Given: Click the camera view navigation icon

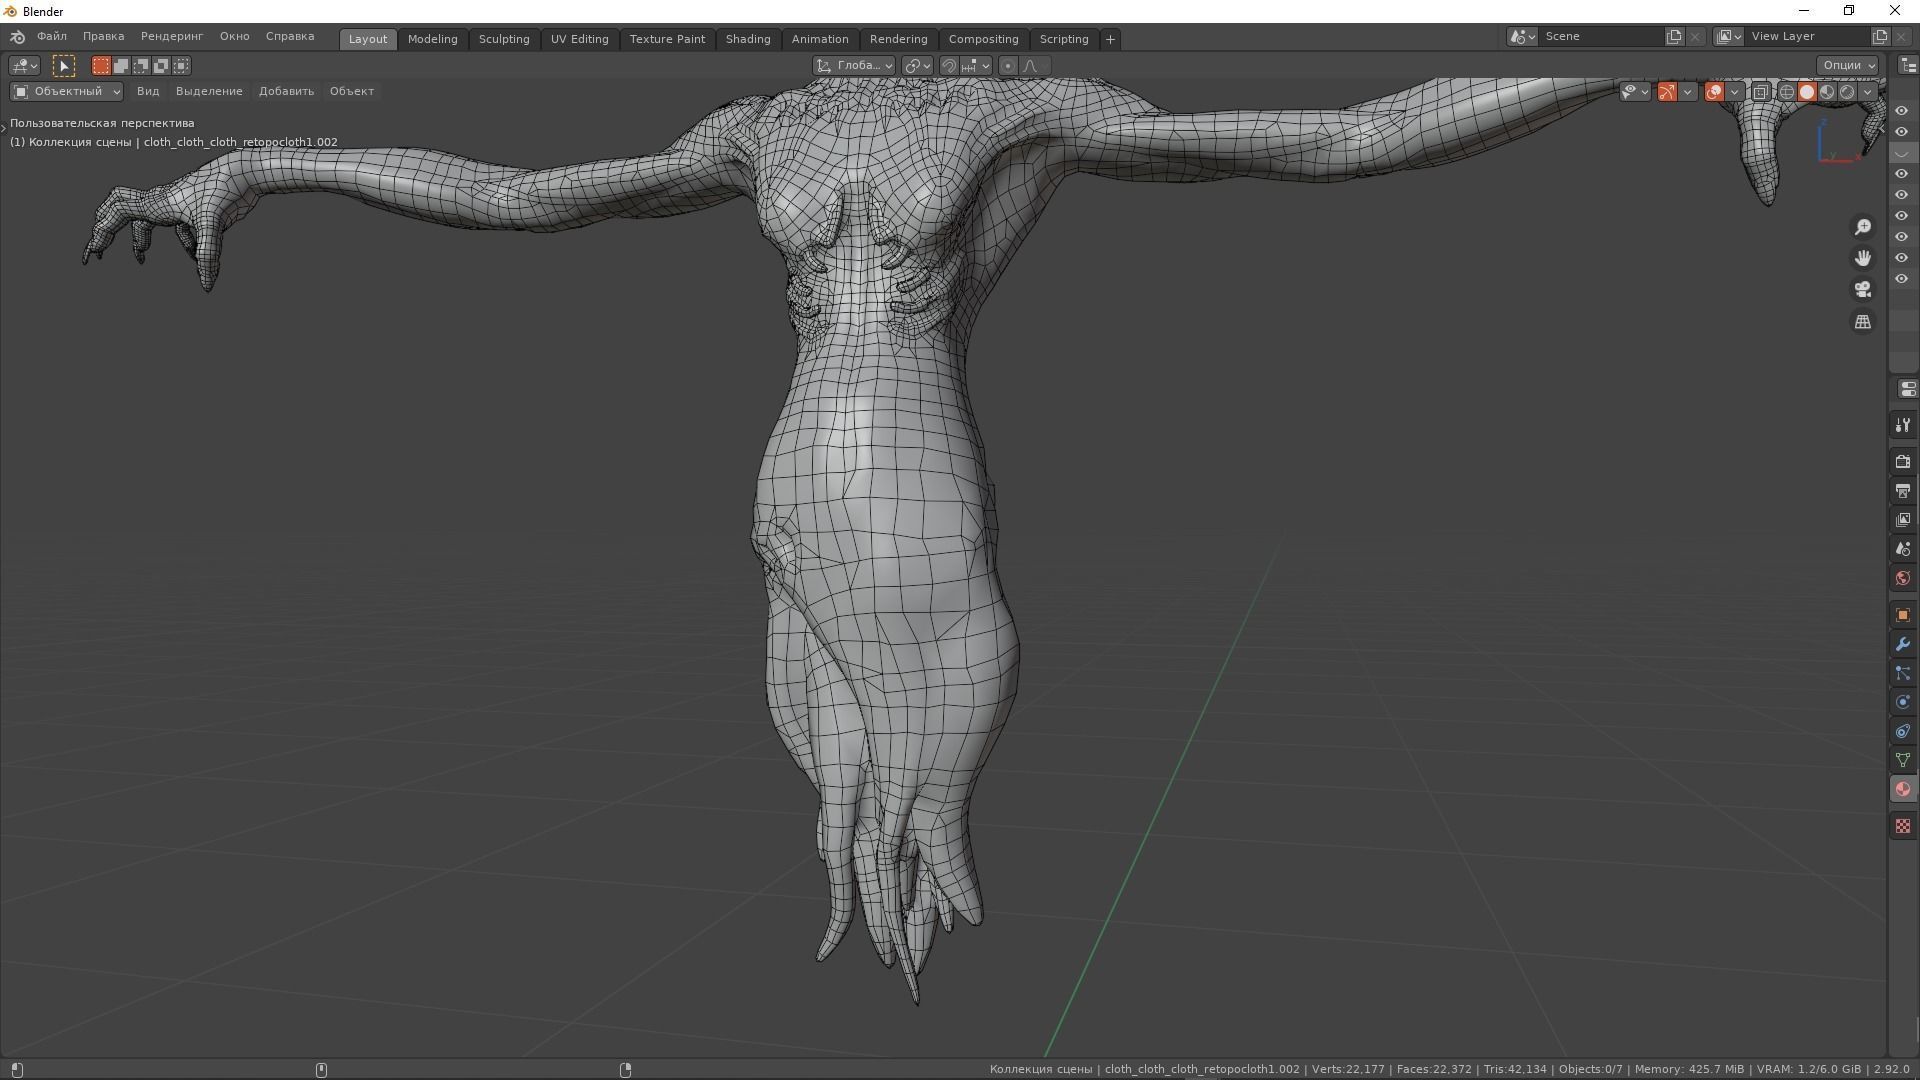Looking at the screenshot, I should [x=1862, y=290].
